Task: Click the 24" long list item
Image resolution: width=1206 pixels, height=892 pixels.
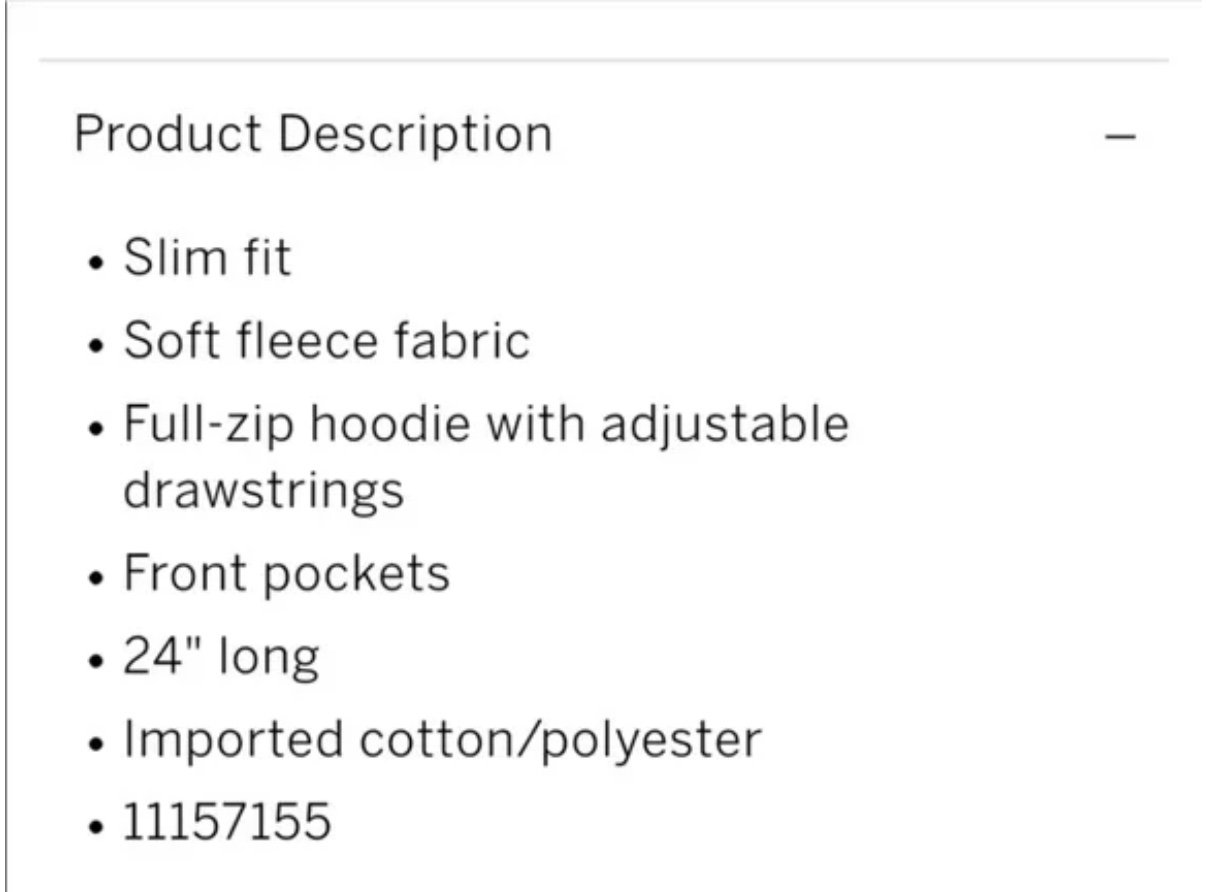Action: tap(221, 657)
